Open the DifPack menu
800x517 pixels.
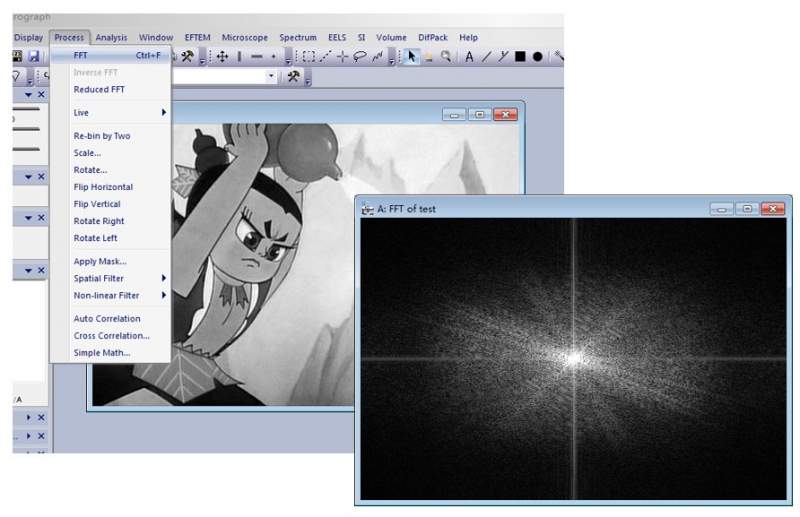[433, 37]
